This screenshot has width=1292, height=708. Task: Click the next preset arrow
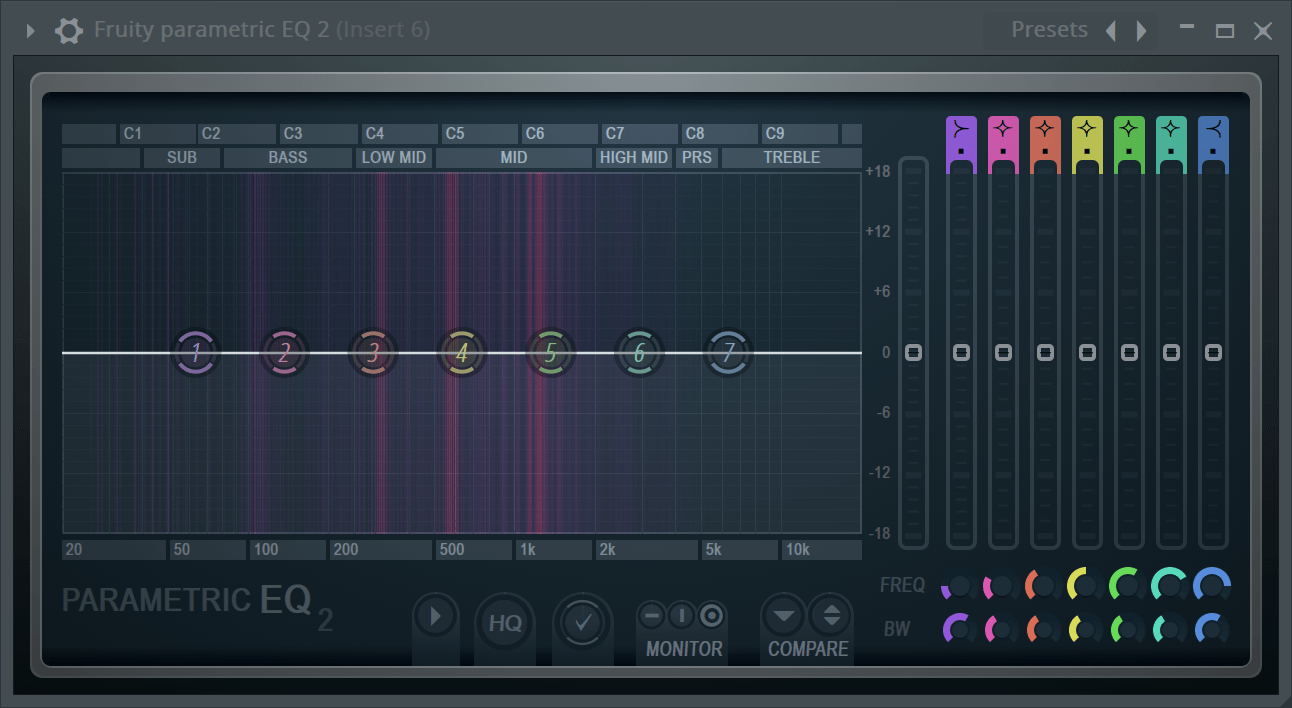pos(1141,30)
